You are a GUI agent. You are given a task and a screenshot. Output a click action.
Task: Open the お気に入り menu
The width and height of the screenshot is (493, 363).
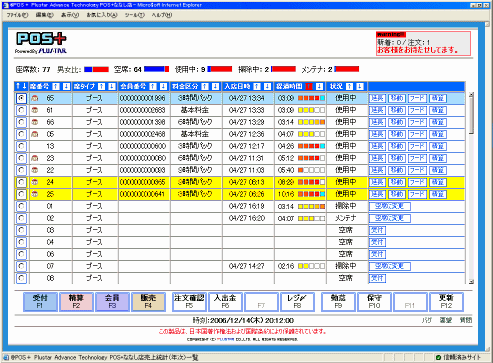102,15
